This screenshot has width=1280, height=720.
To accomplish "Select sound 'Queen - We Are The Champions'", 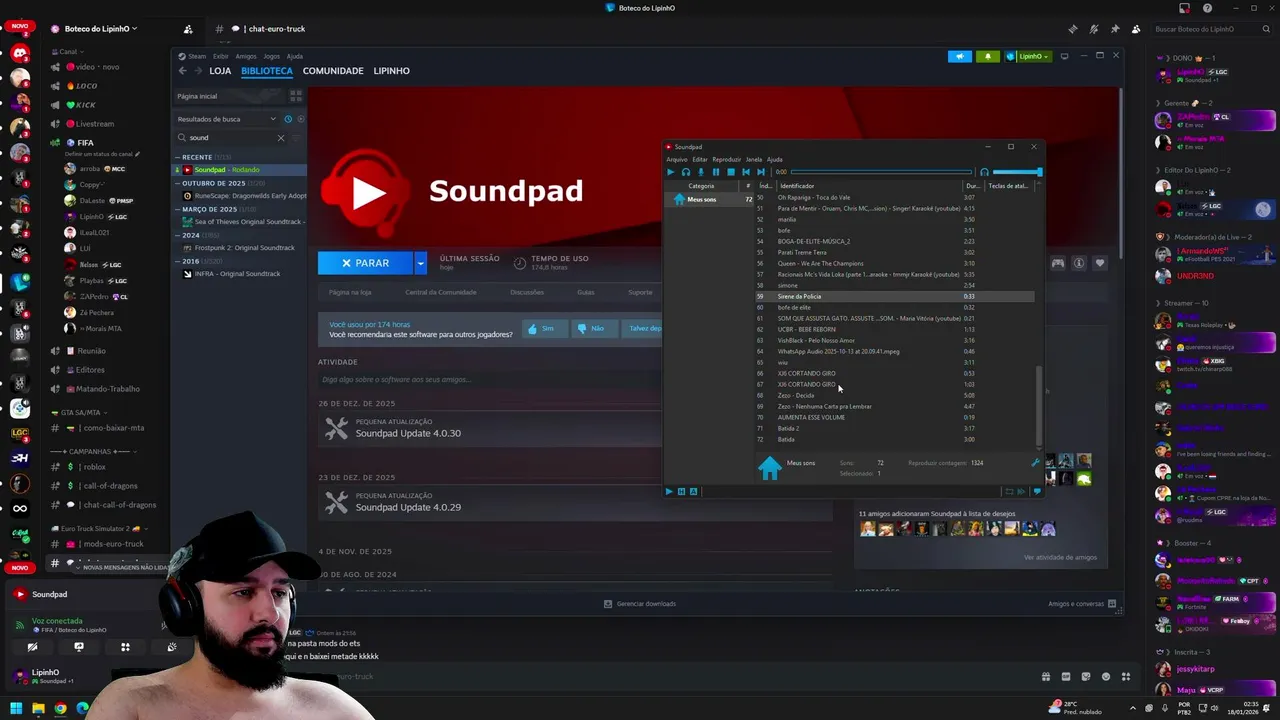I will click(820, 263).
